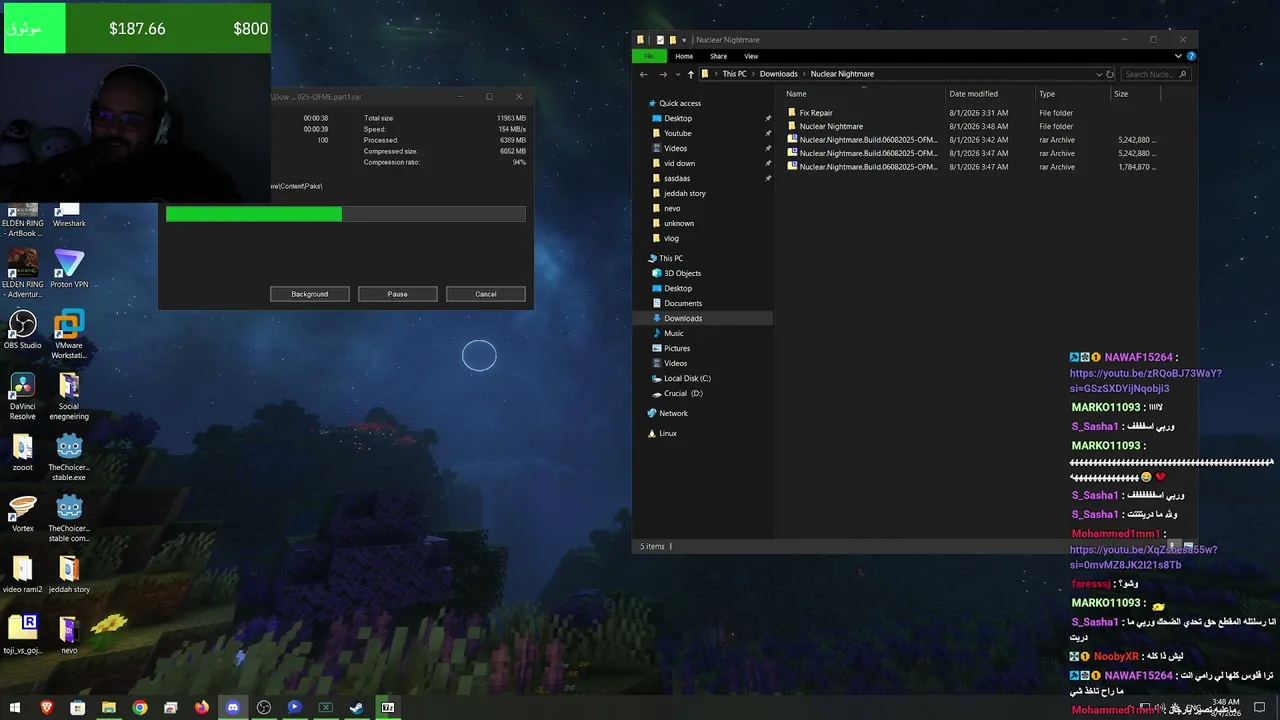This screenshot has width=1280, height=720.
Task: Open Wireshark desktop shortcut
Action: [x=69, y=215]
